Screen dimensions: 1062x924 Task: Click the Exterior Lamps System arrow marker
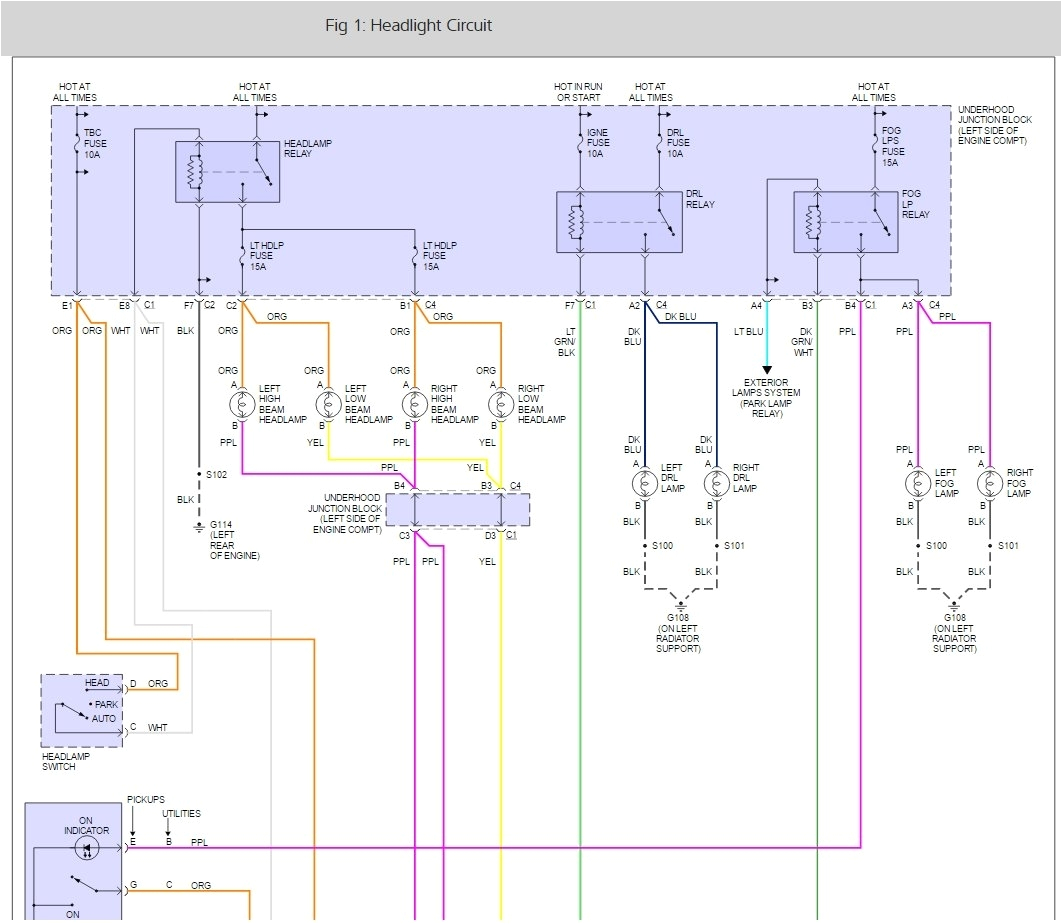click(766, 370)
